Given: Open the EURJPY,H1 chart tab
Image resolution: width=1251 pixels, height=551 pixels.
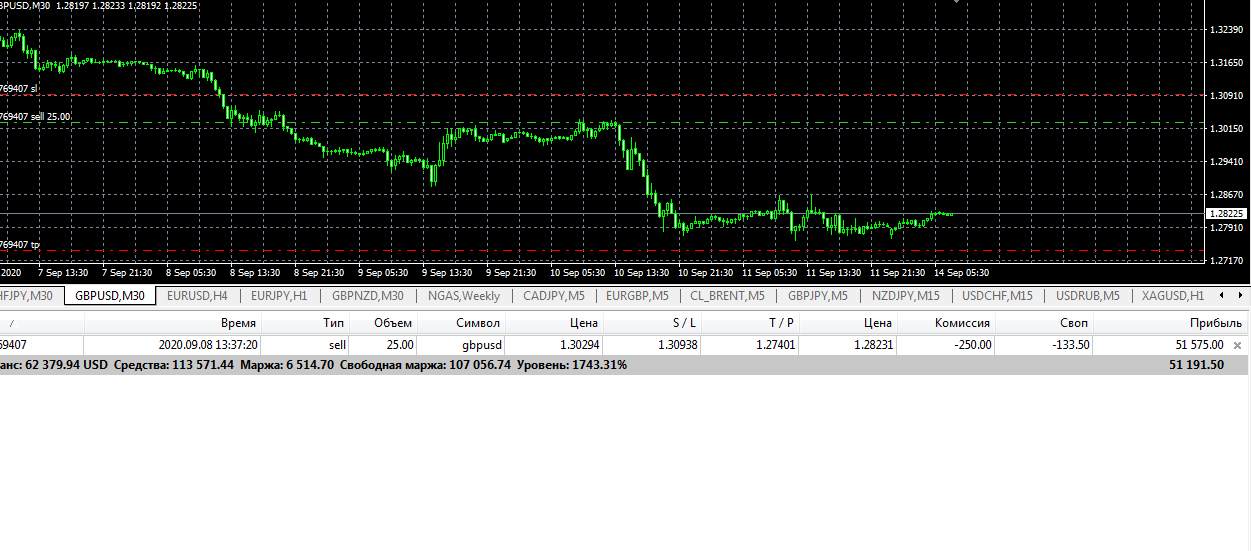Looking at the screenshot, I should (279, 296).
